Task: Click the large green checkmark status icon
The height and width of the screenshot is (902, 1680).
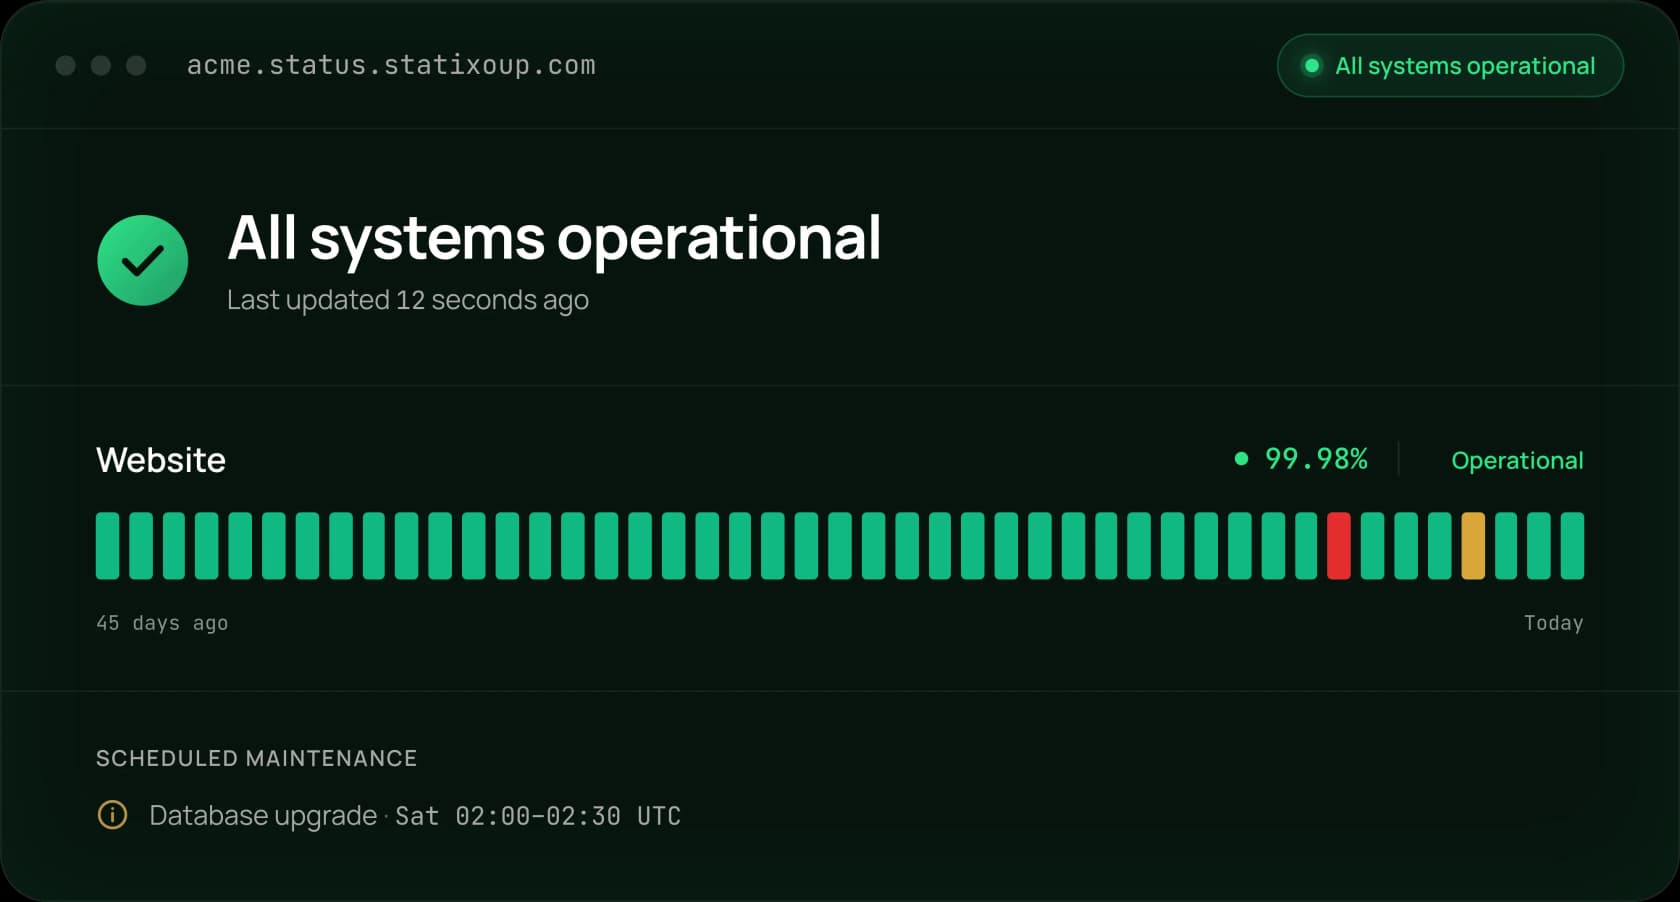Action: click(143, 260)
